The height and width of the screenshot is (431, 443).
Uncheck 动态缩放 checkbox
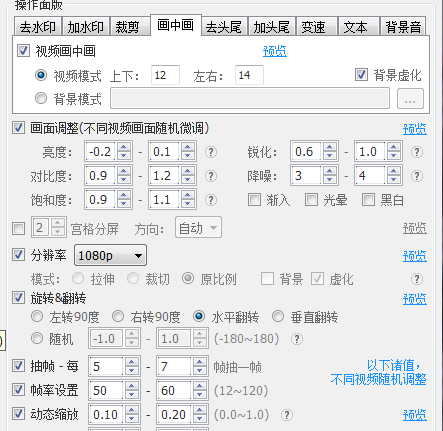pos(18,414)
